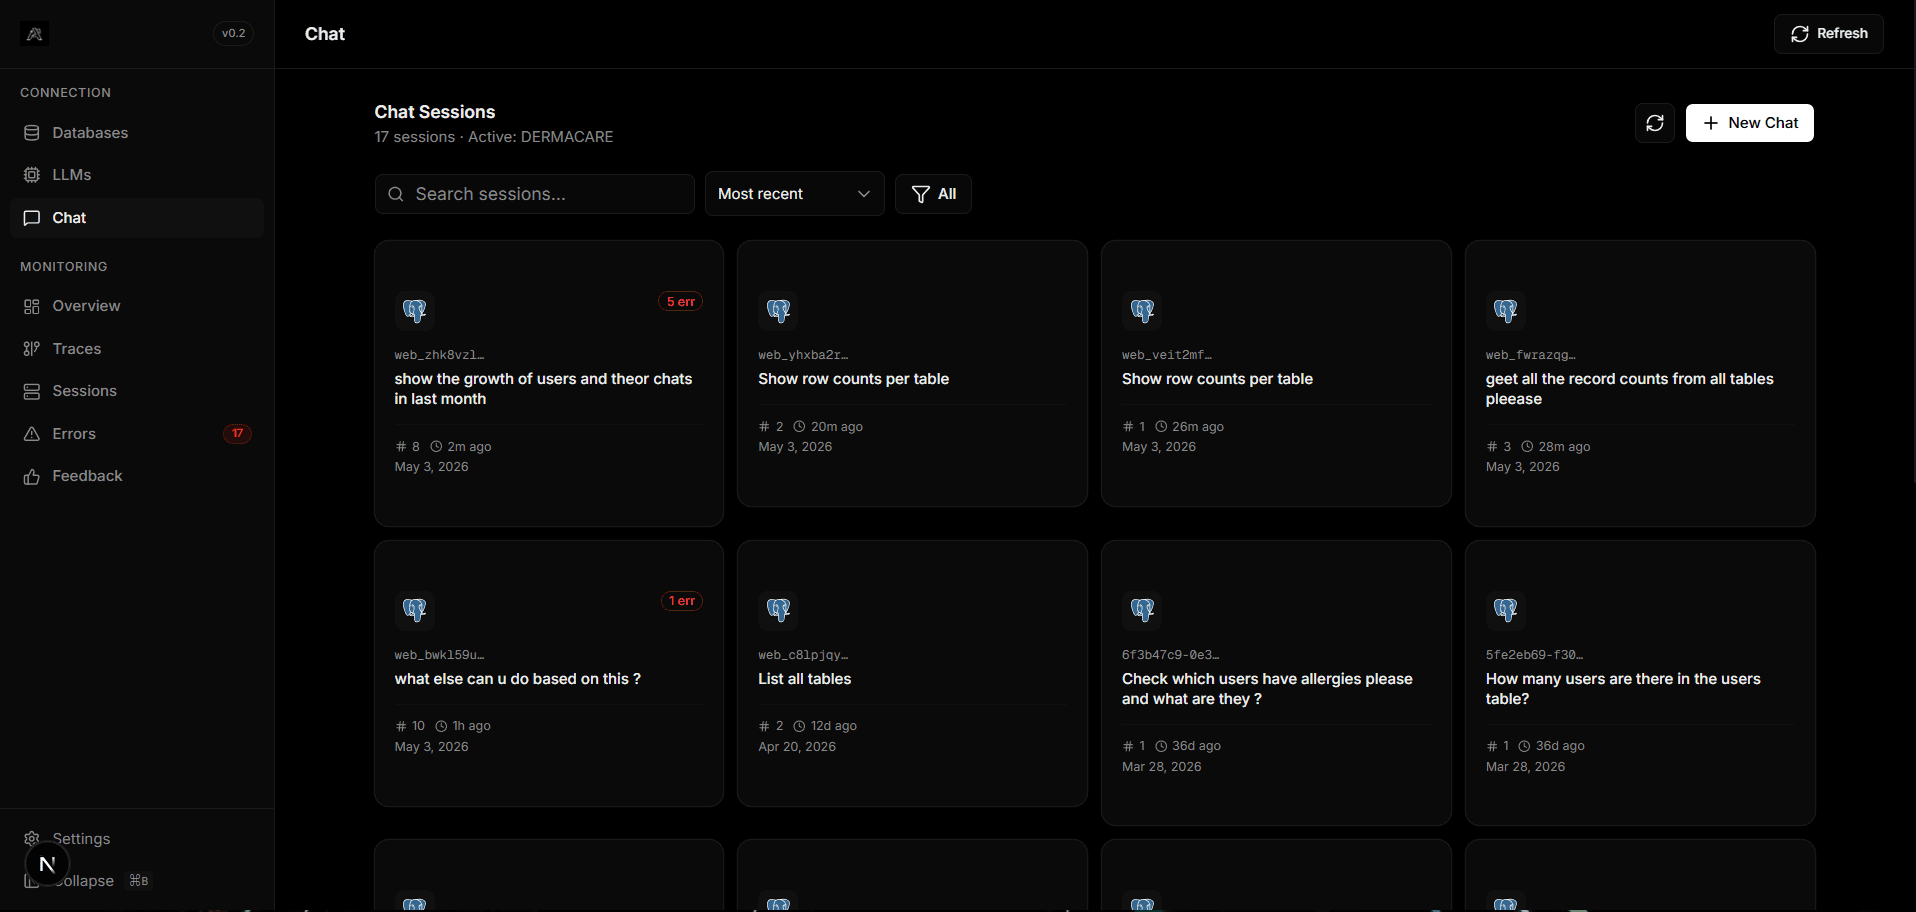1916x912 pixels.
Task: Click the Chat Sessions heading
Action: click(x=435, y=112)
